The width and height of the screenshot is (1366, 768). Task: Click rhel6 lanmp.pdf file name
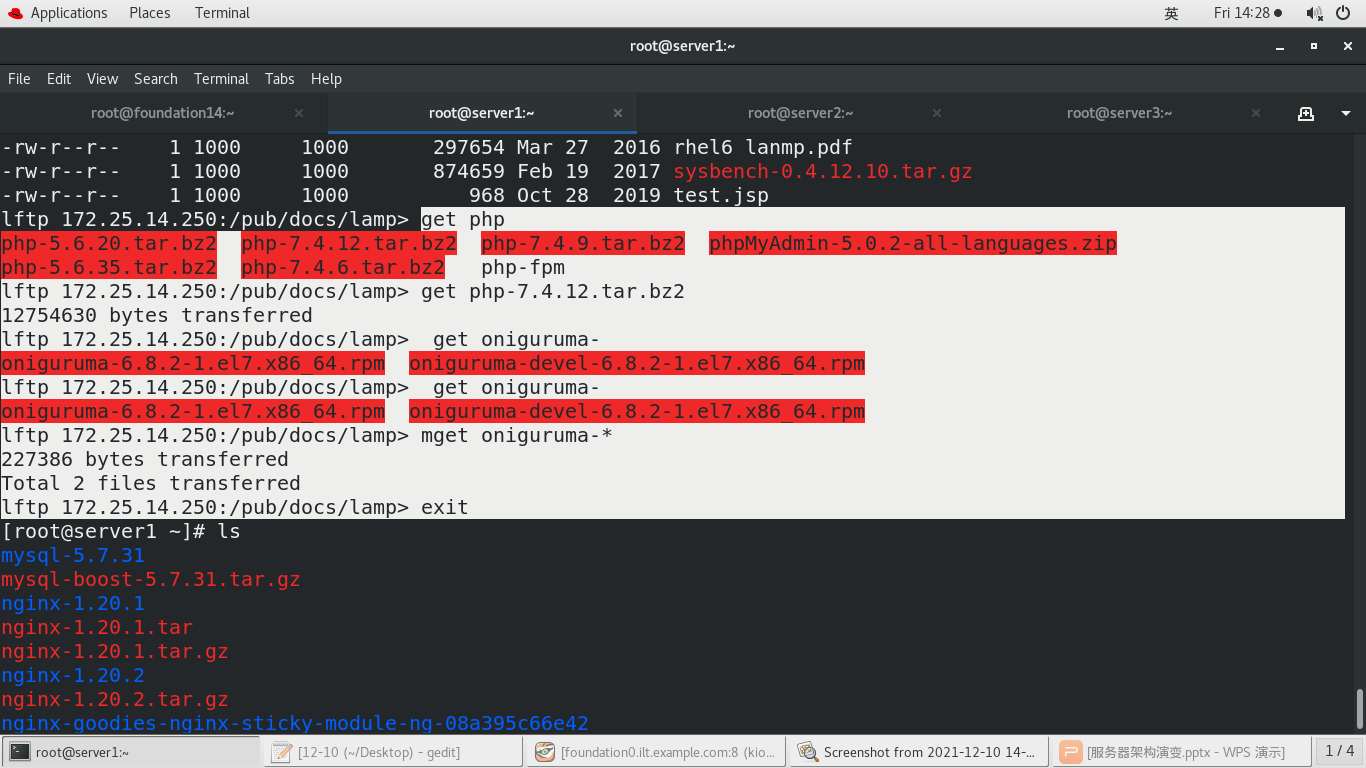click(x=763, y=147)
